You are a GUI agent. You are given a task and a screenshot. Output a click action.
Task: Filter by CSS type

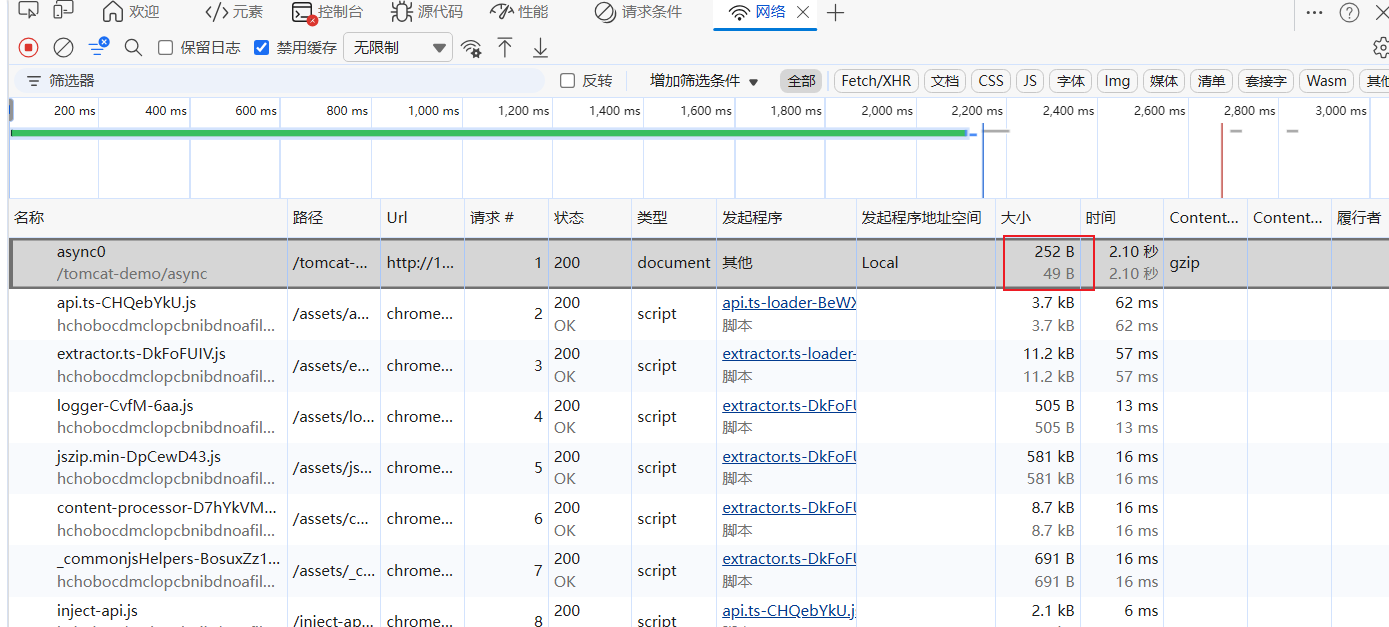[x=991, y=81]
